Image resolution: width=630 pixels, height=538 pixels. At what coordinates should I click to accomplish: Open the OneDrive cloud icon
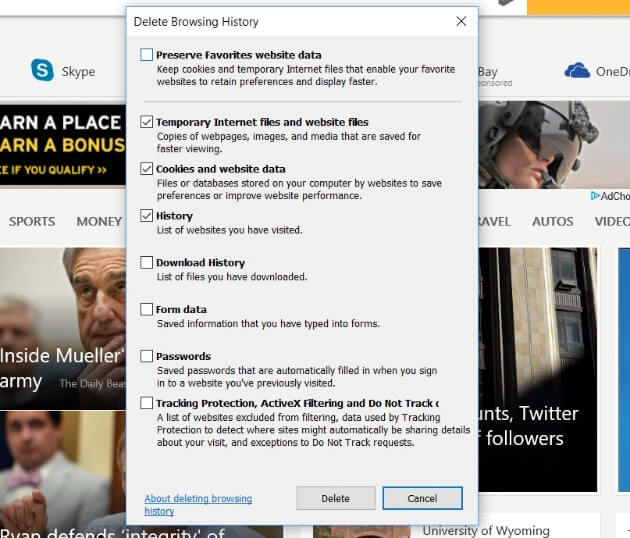point(577,70)
